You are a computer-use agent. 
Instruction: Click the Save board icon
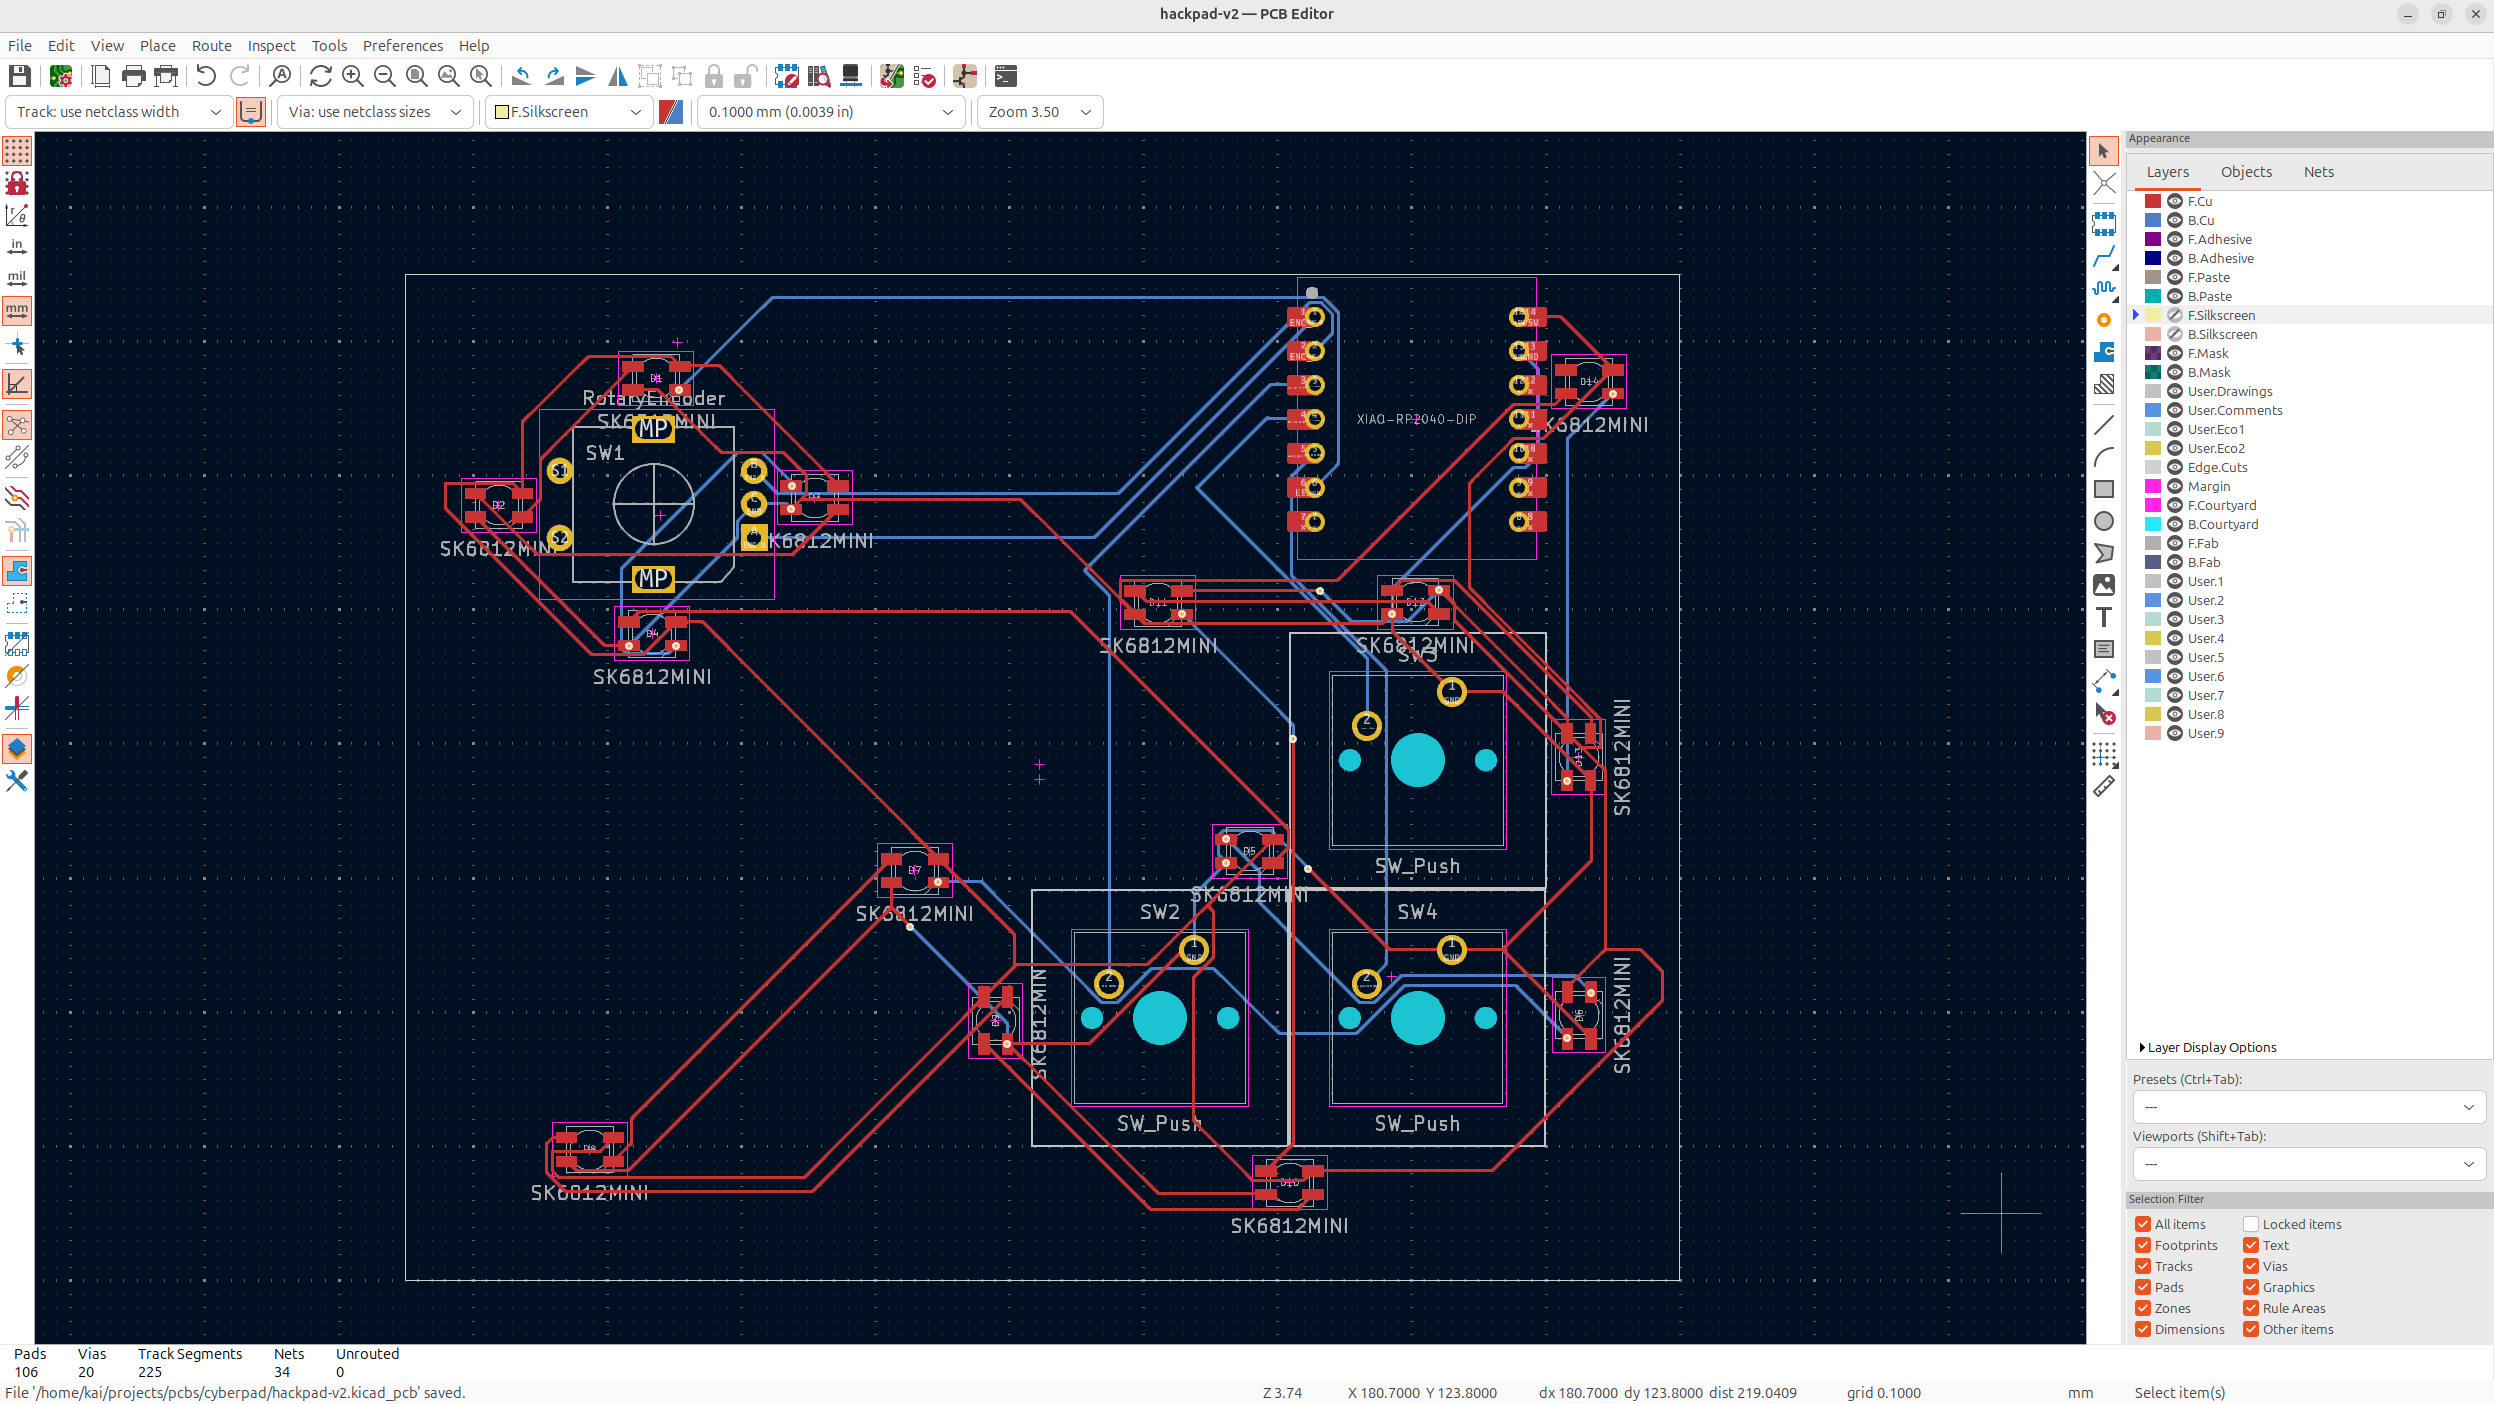pos(19,76)
